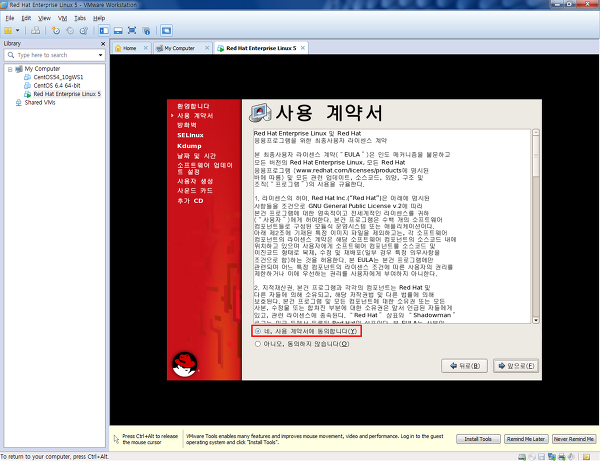The width and height of the screenshot is (600, 461).
Task: Open the power options dropdown arrow
Action: (x=18, y=31)
